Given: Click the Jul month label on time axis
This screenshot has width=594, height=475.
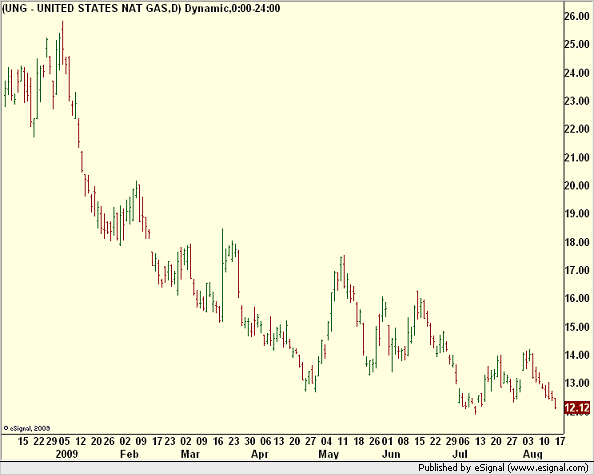Looking at the screenshot, I should (x=460, y=454).
